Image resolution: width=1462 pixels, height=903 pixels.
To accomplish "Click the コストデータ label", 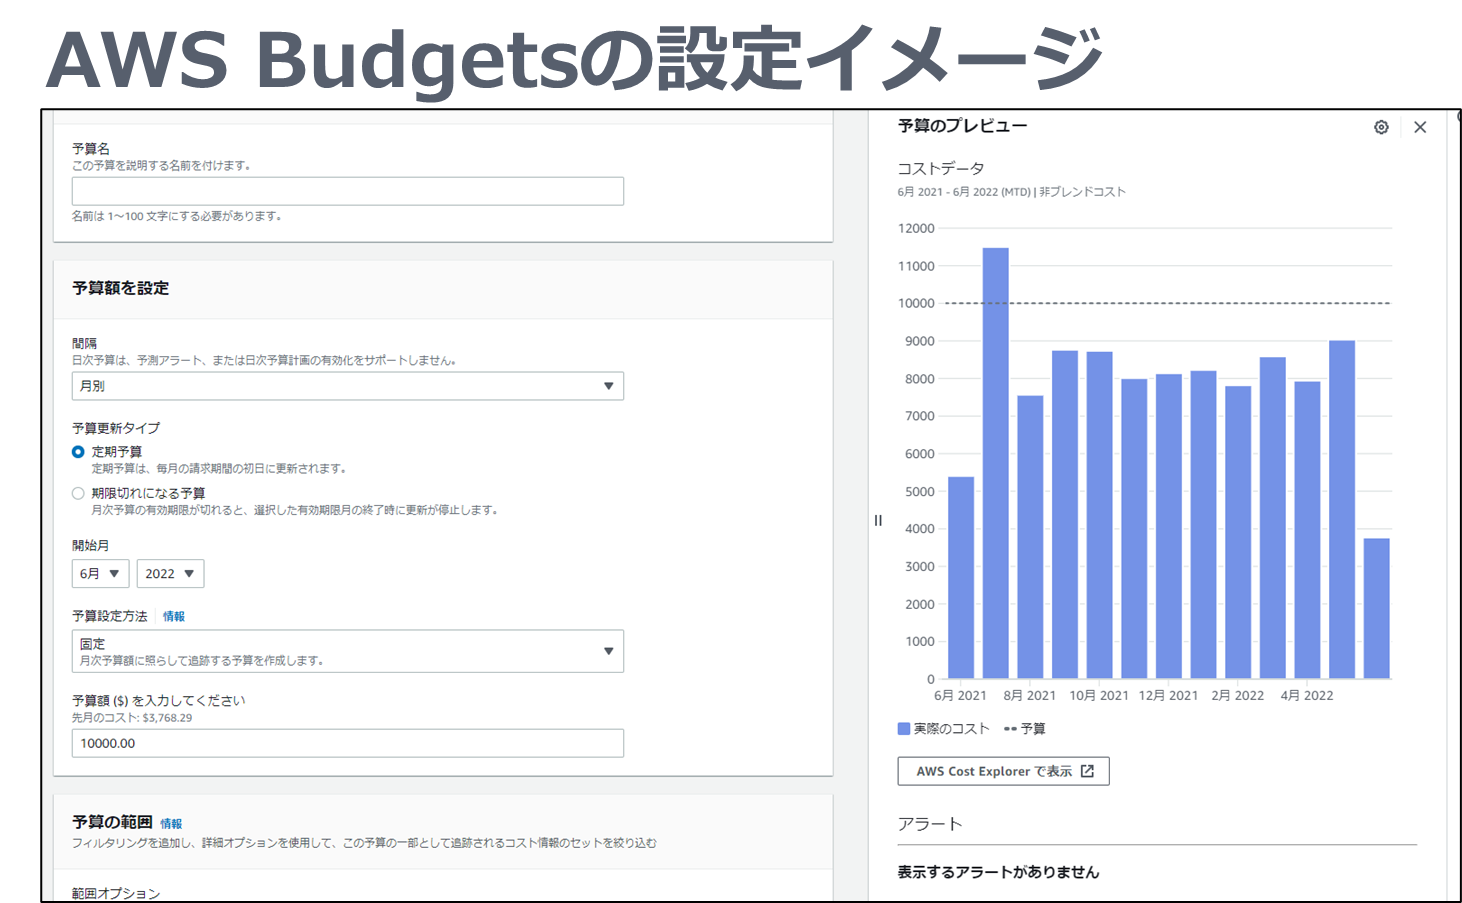I will click(941, 168).
